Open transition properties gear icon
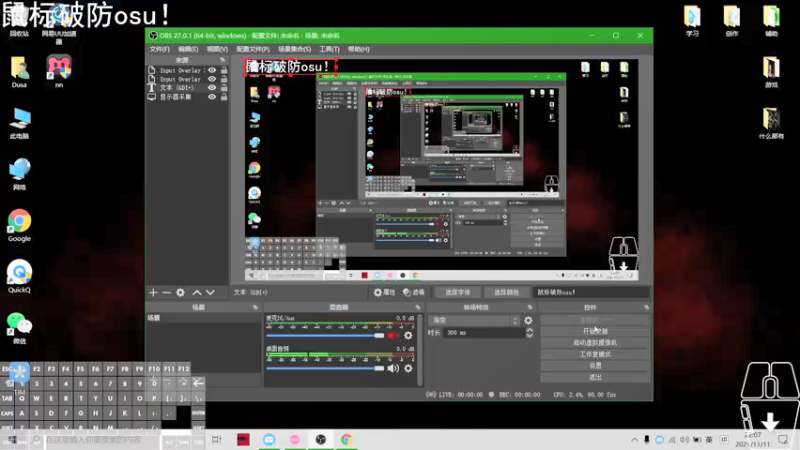The image size is (800, 450). pyautogui.click(x=528, y=320)
